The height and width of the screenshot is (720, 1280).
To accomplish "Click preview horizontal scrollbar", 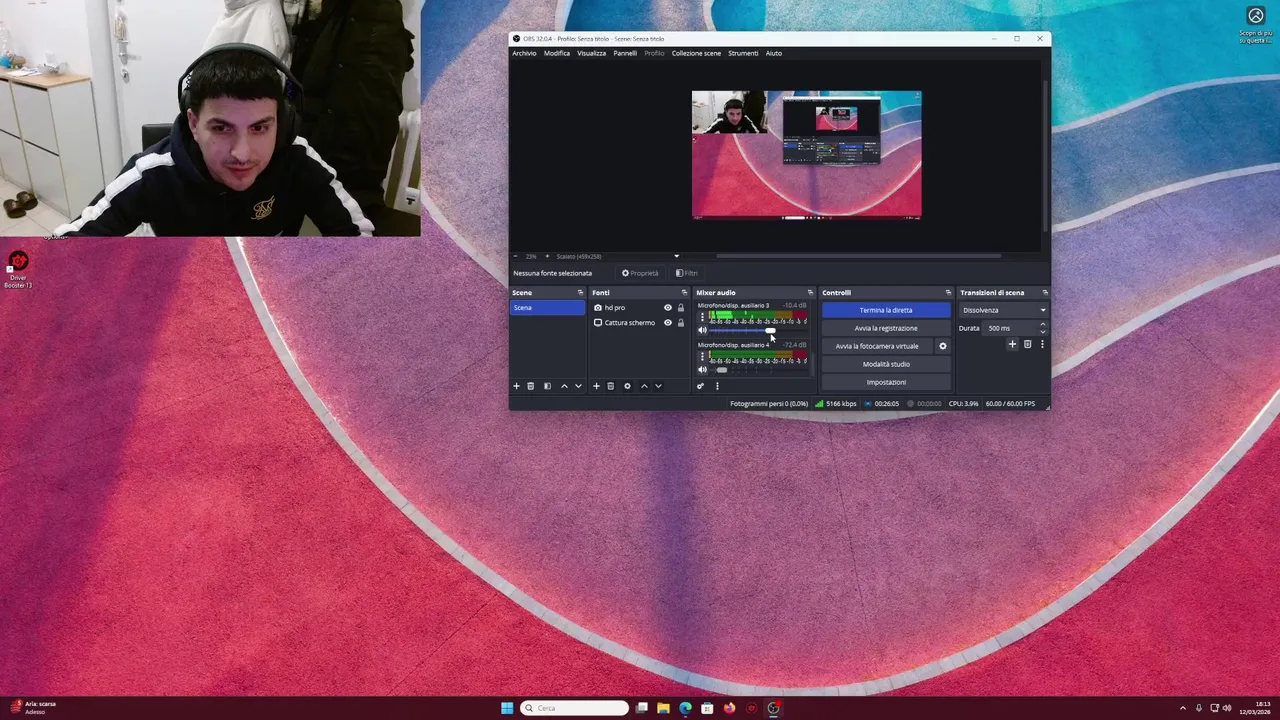I will (858, 256).
